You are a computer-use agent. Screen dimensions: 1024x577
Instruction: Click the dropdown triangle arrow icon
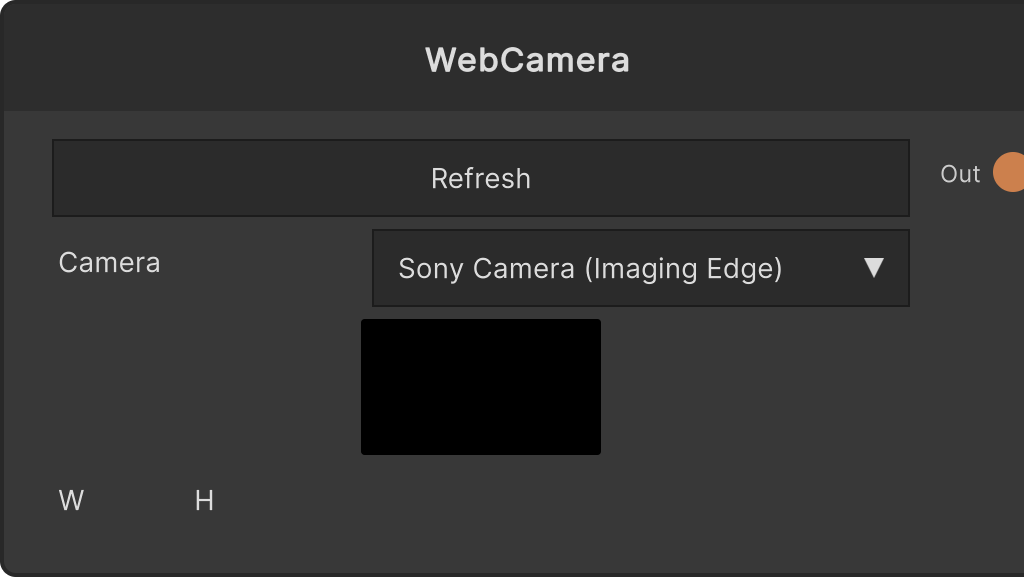[x=873, y=268]
